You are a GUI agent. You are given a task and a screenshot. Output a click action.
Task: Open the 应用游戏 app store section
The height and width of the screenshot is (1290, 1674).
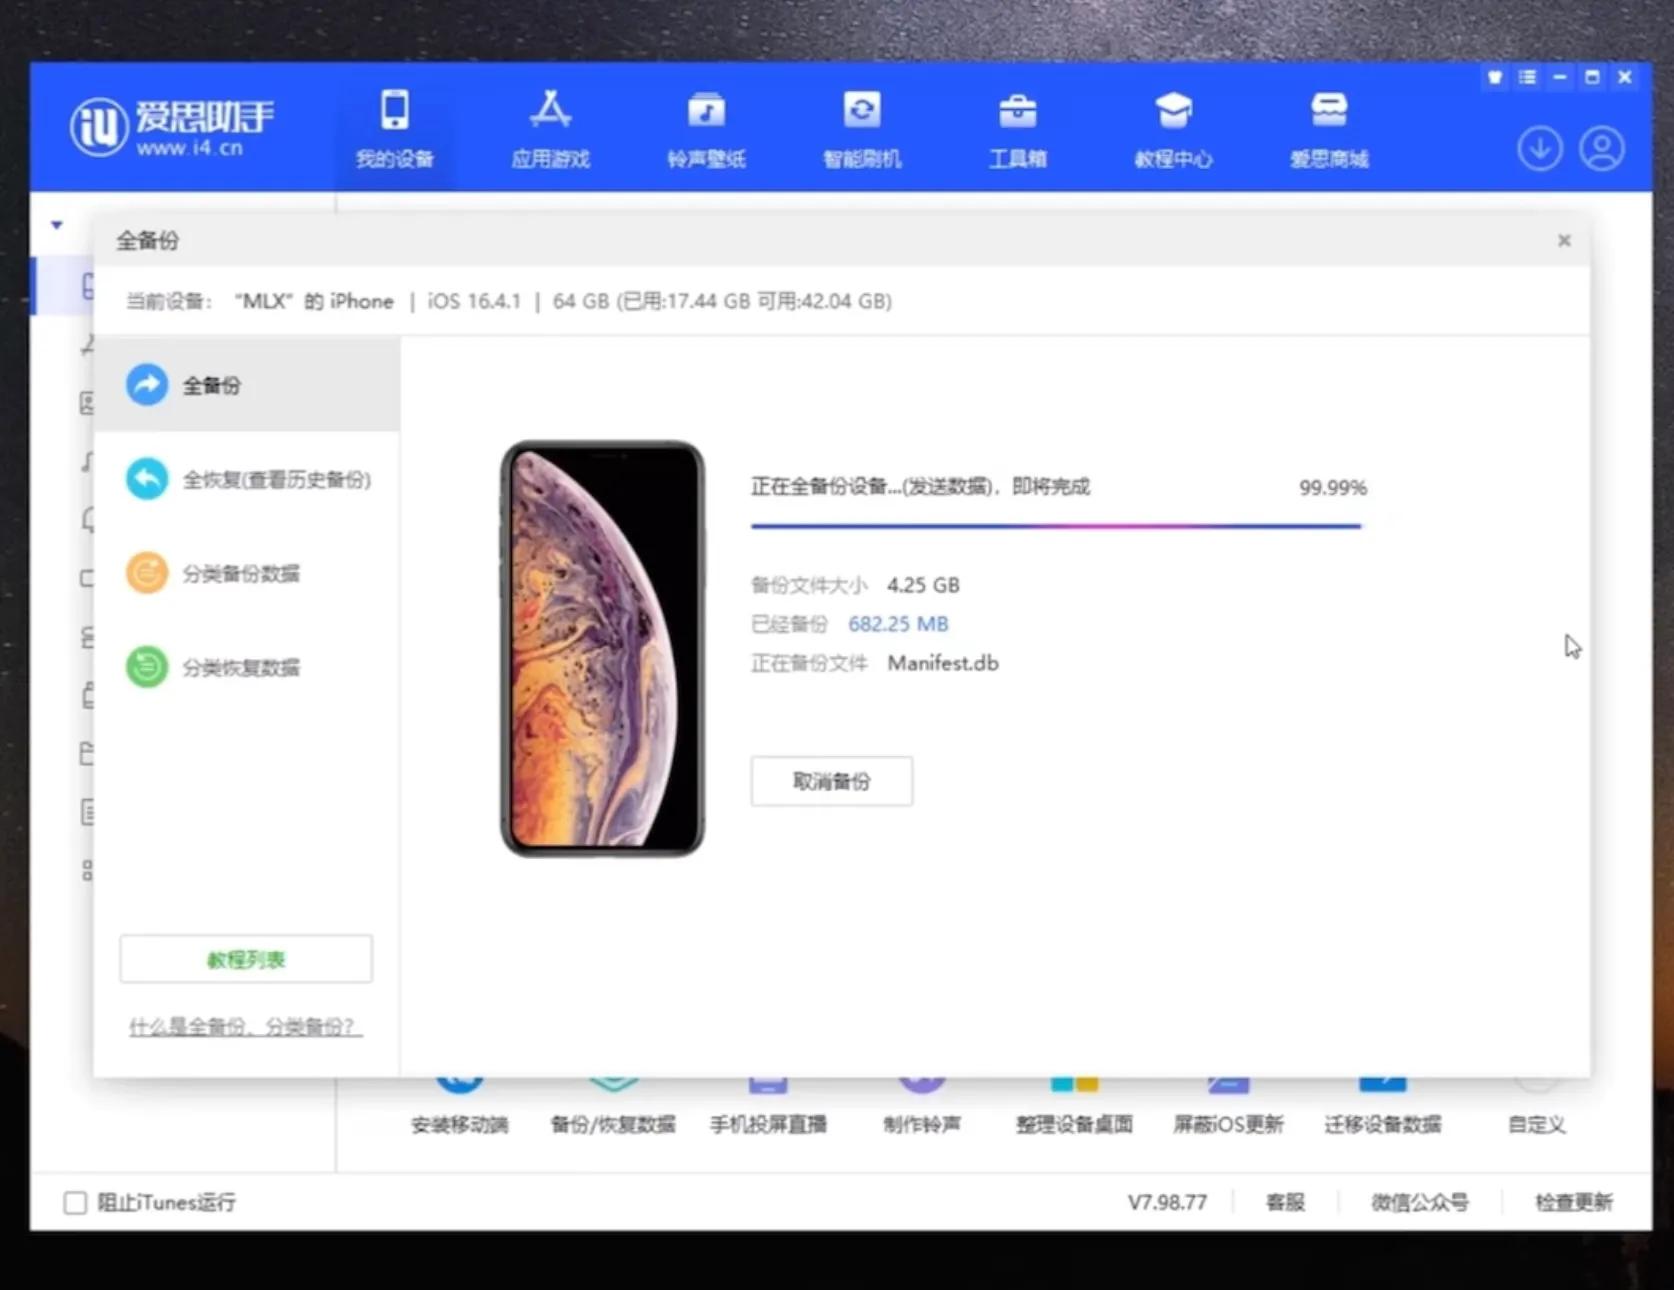click(x=550, y=130)
